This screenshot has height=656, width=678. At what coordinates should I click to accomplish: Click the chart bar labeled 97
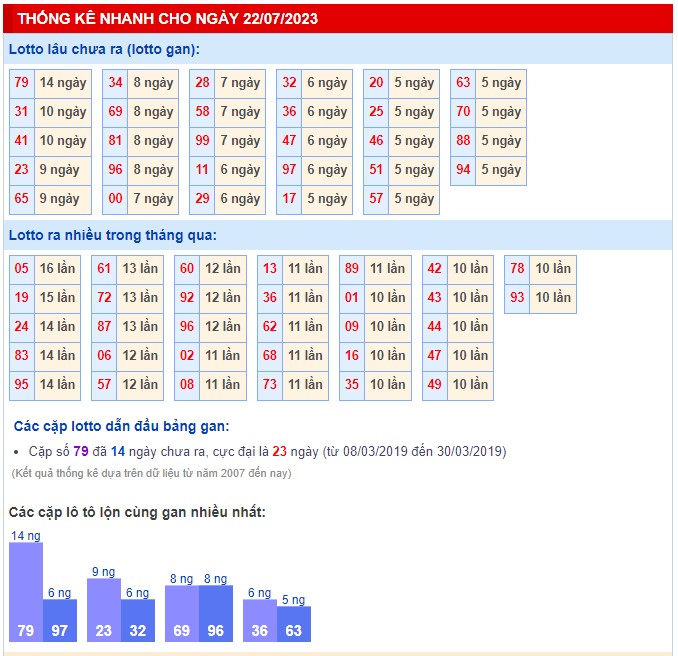coord(60,620)
